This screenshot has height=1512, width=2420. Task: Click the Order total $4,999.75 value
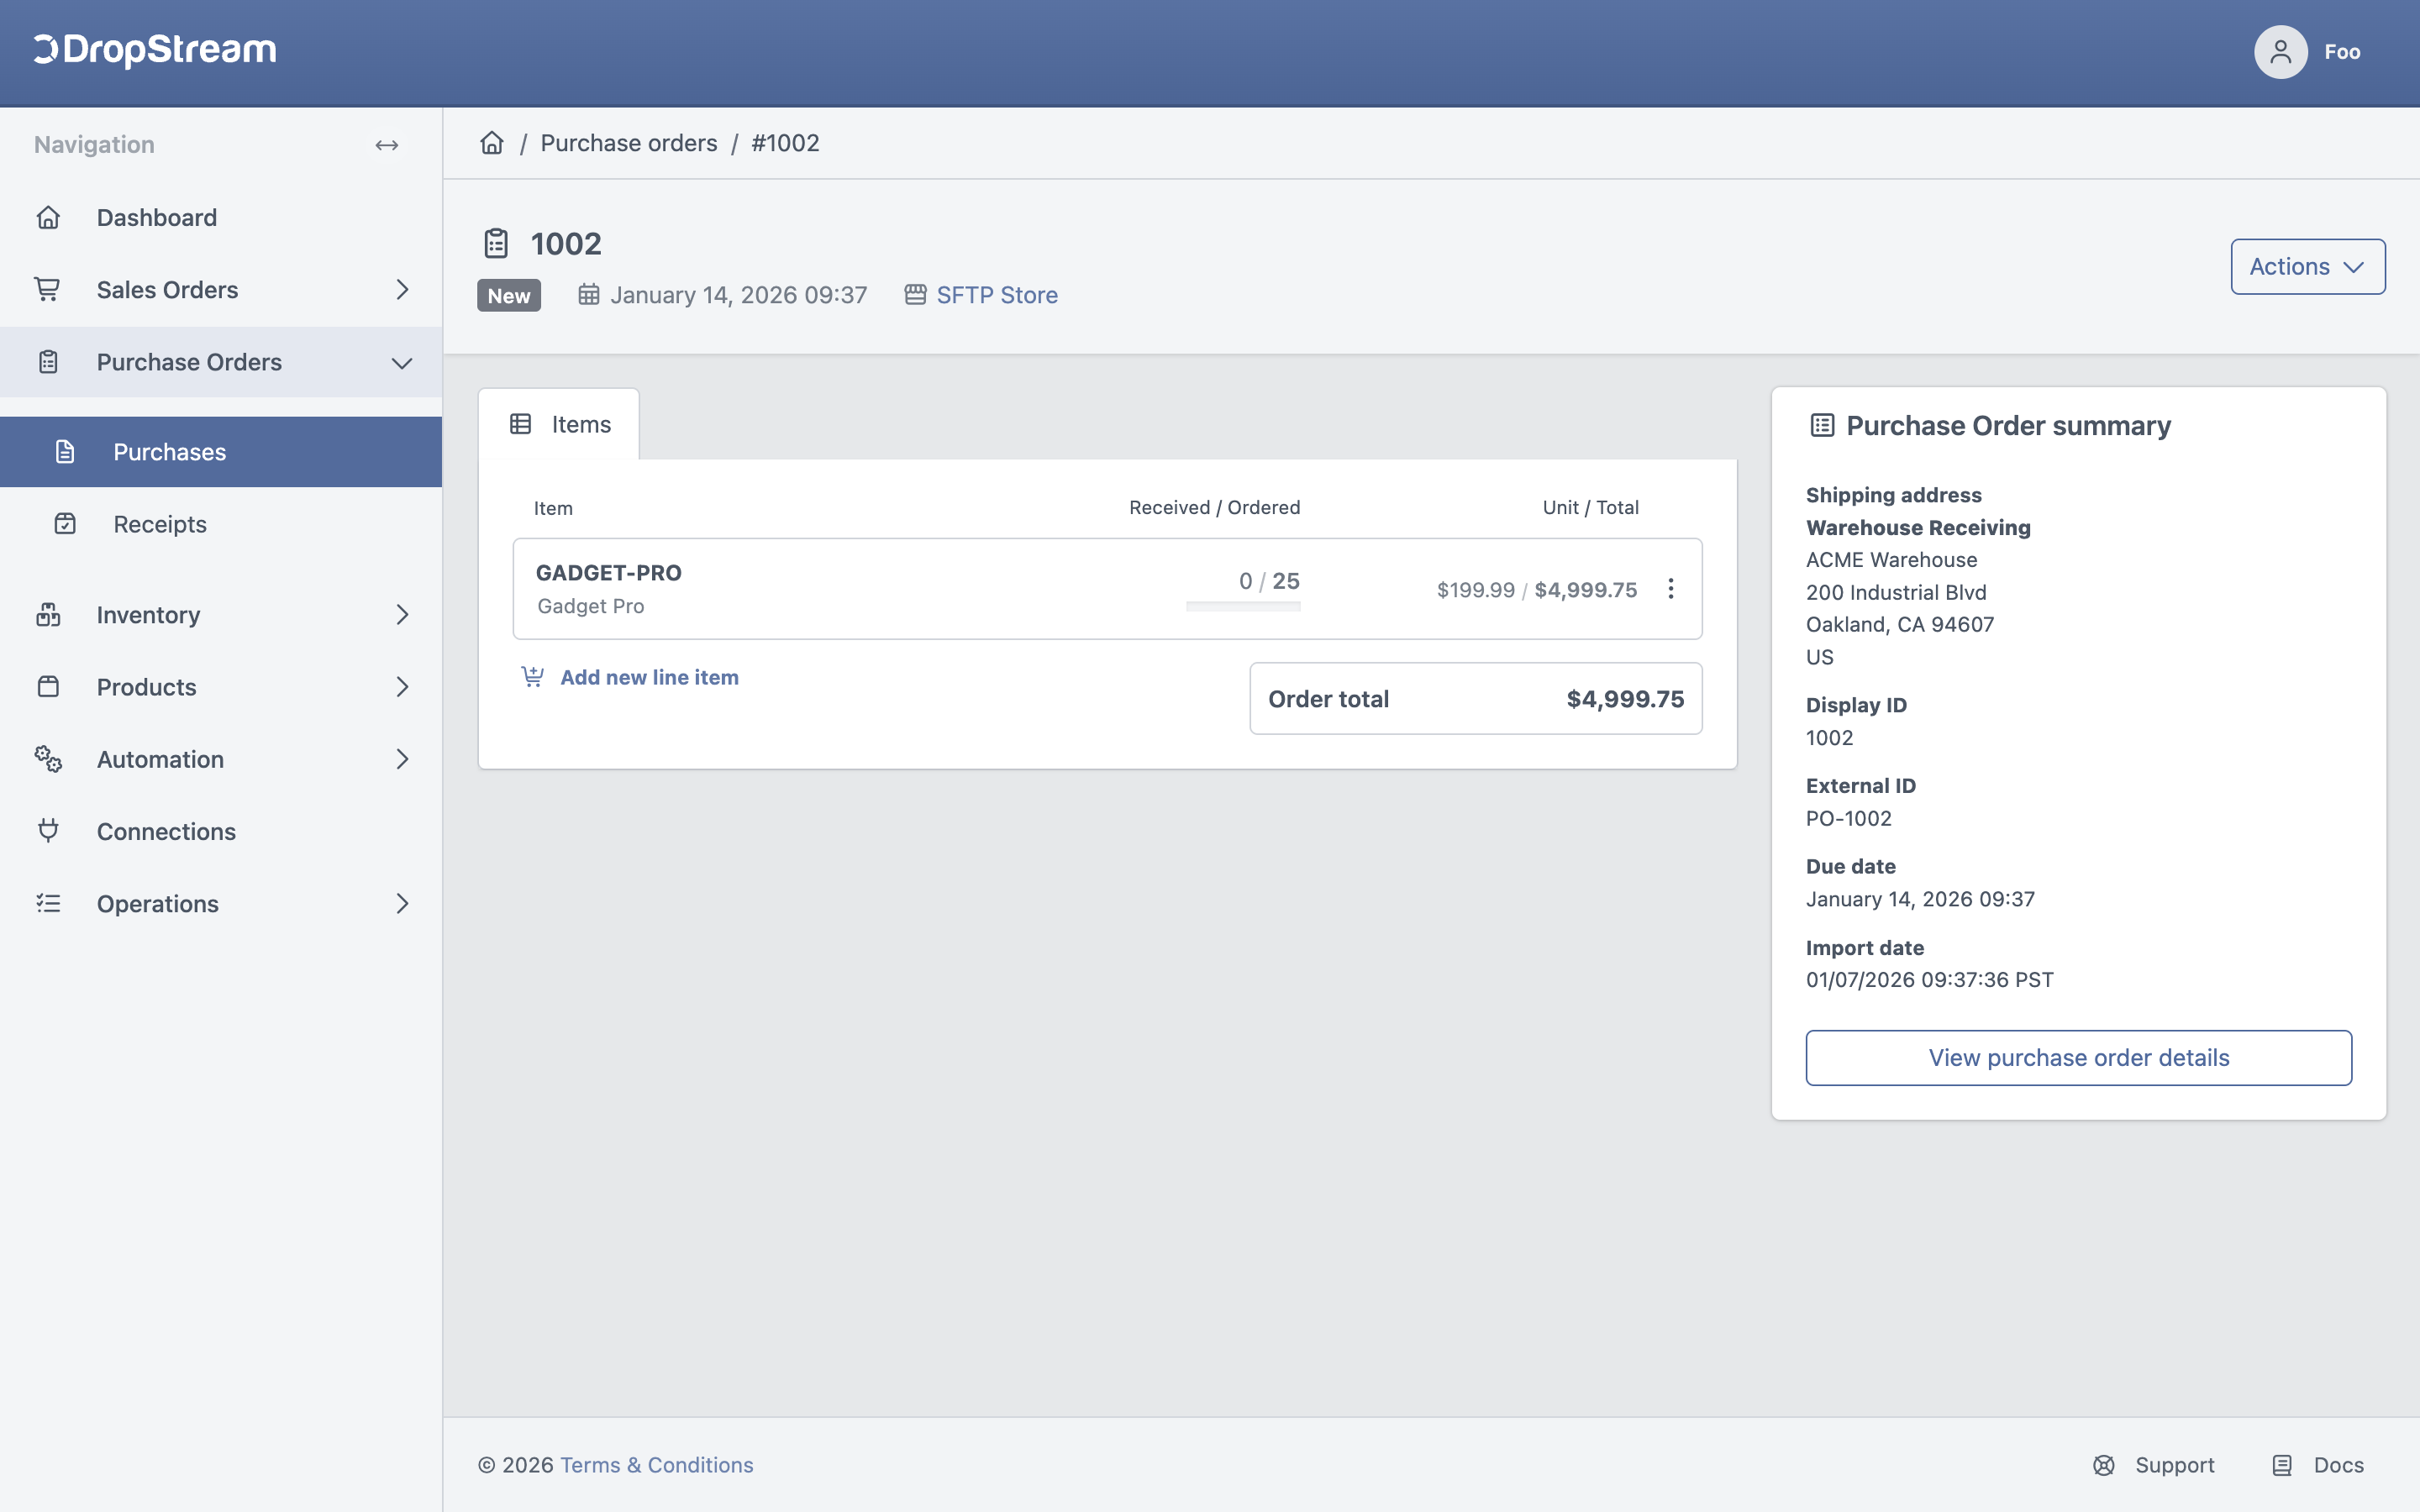pos(1625,699)
